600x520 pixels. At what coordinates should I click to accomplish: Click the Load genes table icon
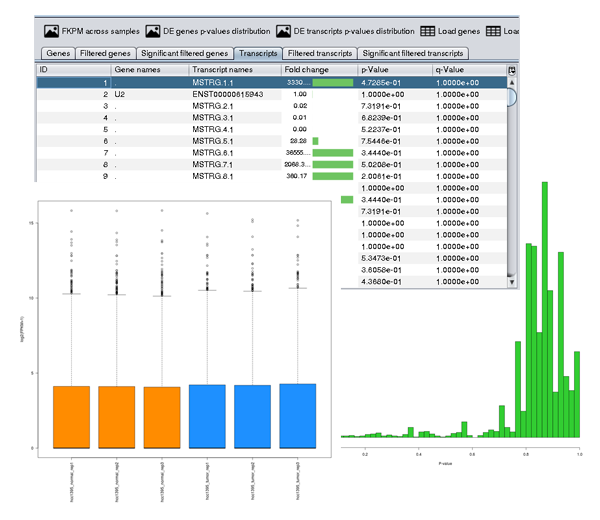coord(426,32)
